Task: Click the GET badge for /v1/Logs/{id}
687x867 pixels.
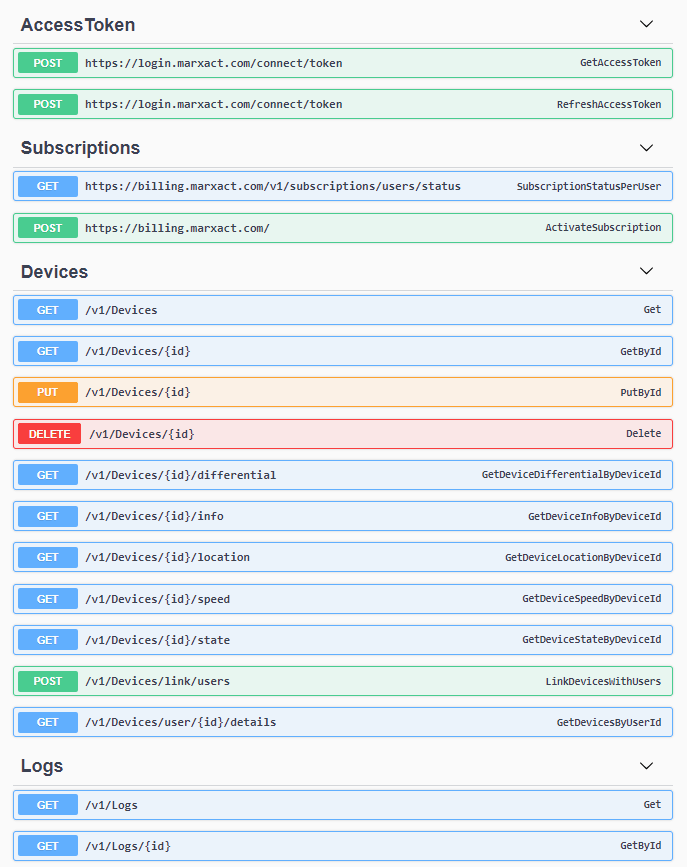Action: pyautogui.click(x=48, y=846)
